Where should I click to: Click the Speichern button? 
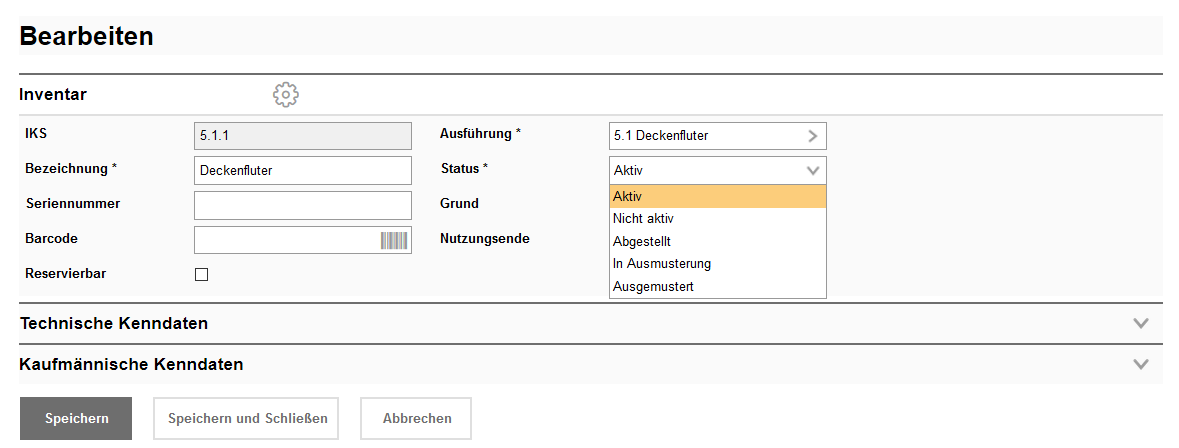76,419
